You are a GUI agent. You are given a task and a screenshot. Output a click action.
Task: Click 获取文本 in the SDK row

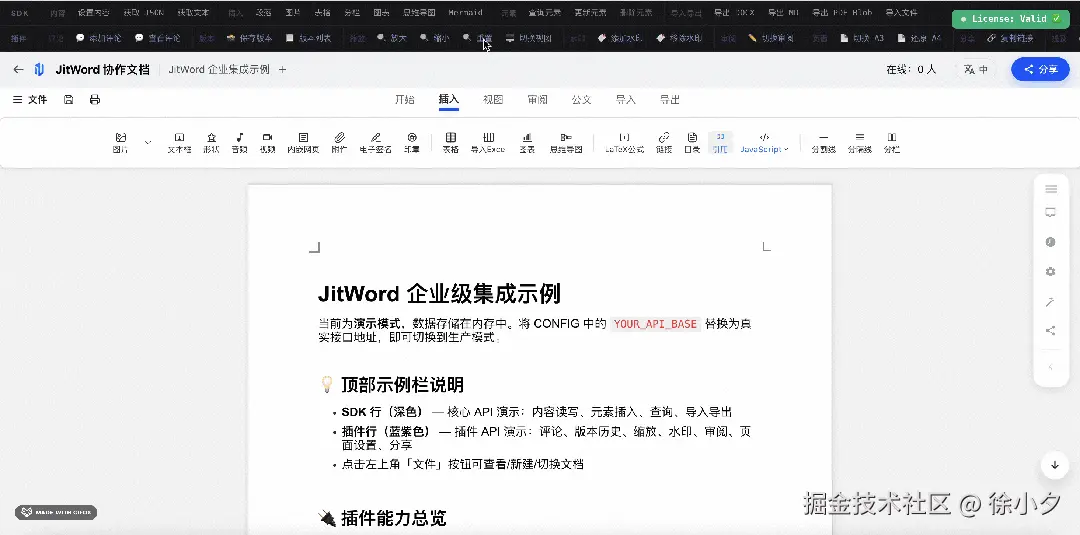pyautogui.click(x=193, y=12)
